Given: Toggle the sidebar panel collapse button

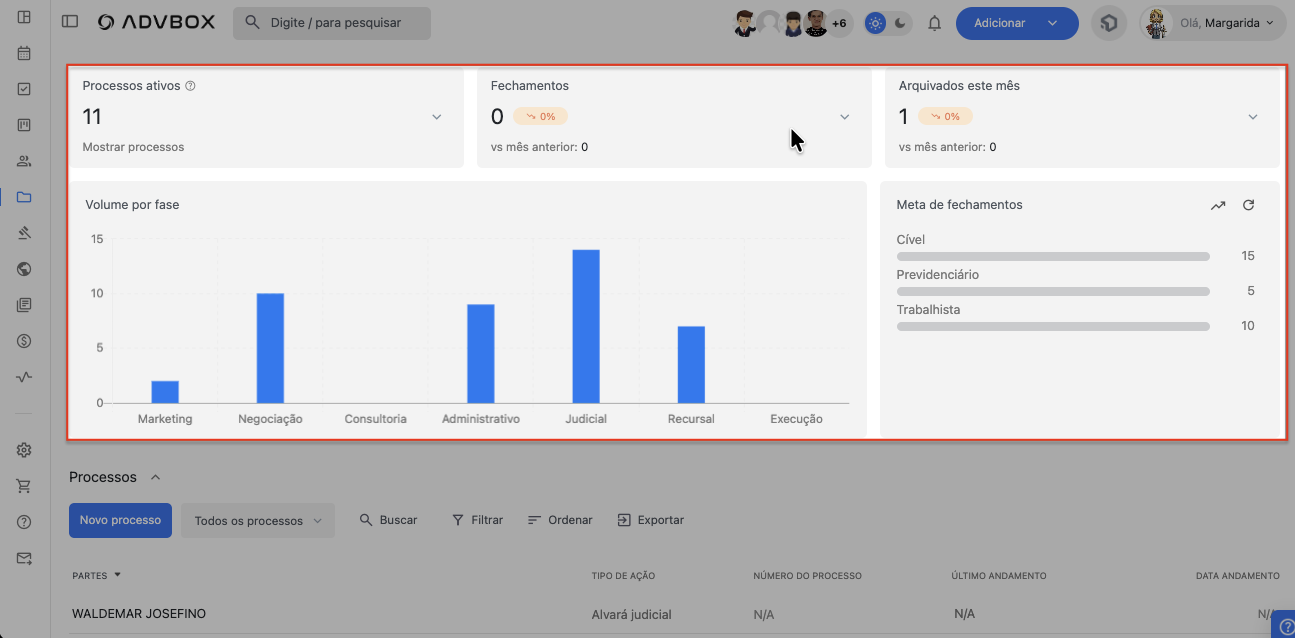Looking at the screenshot, I should click(x=69, y=22).
